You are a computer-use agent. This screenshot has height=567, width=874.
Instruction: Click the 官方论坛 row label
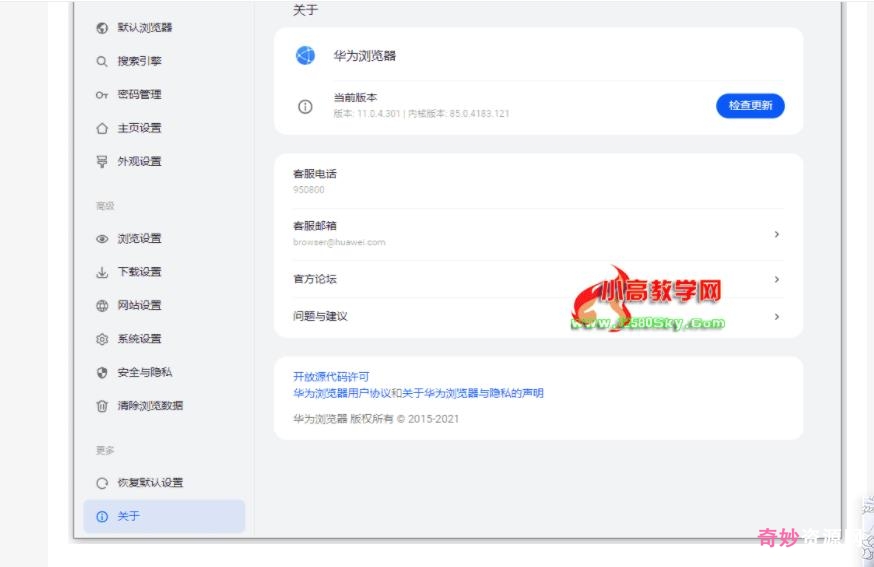315,279
